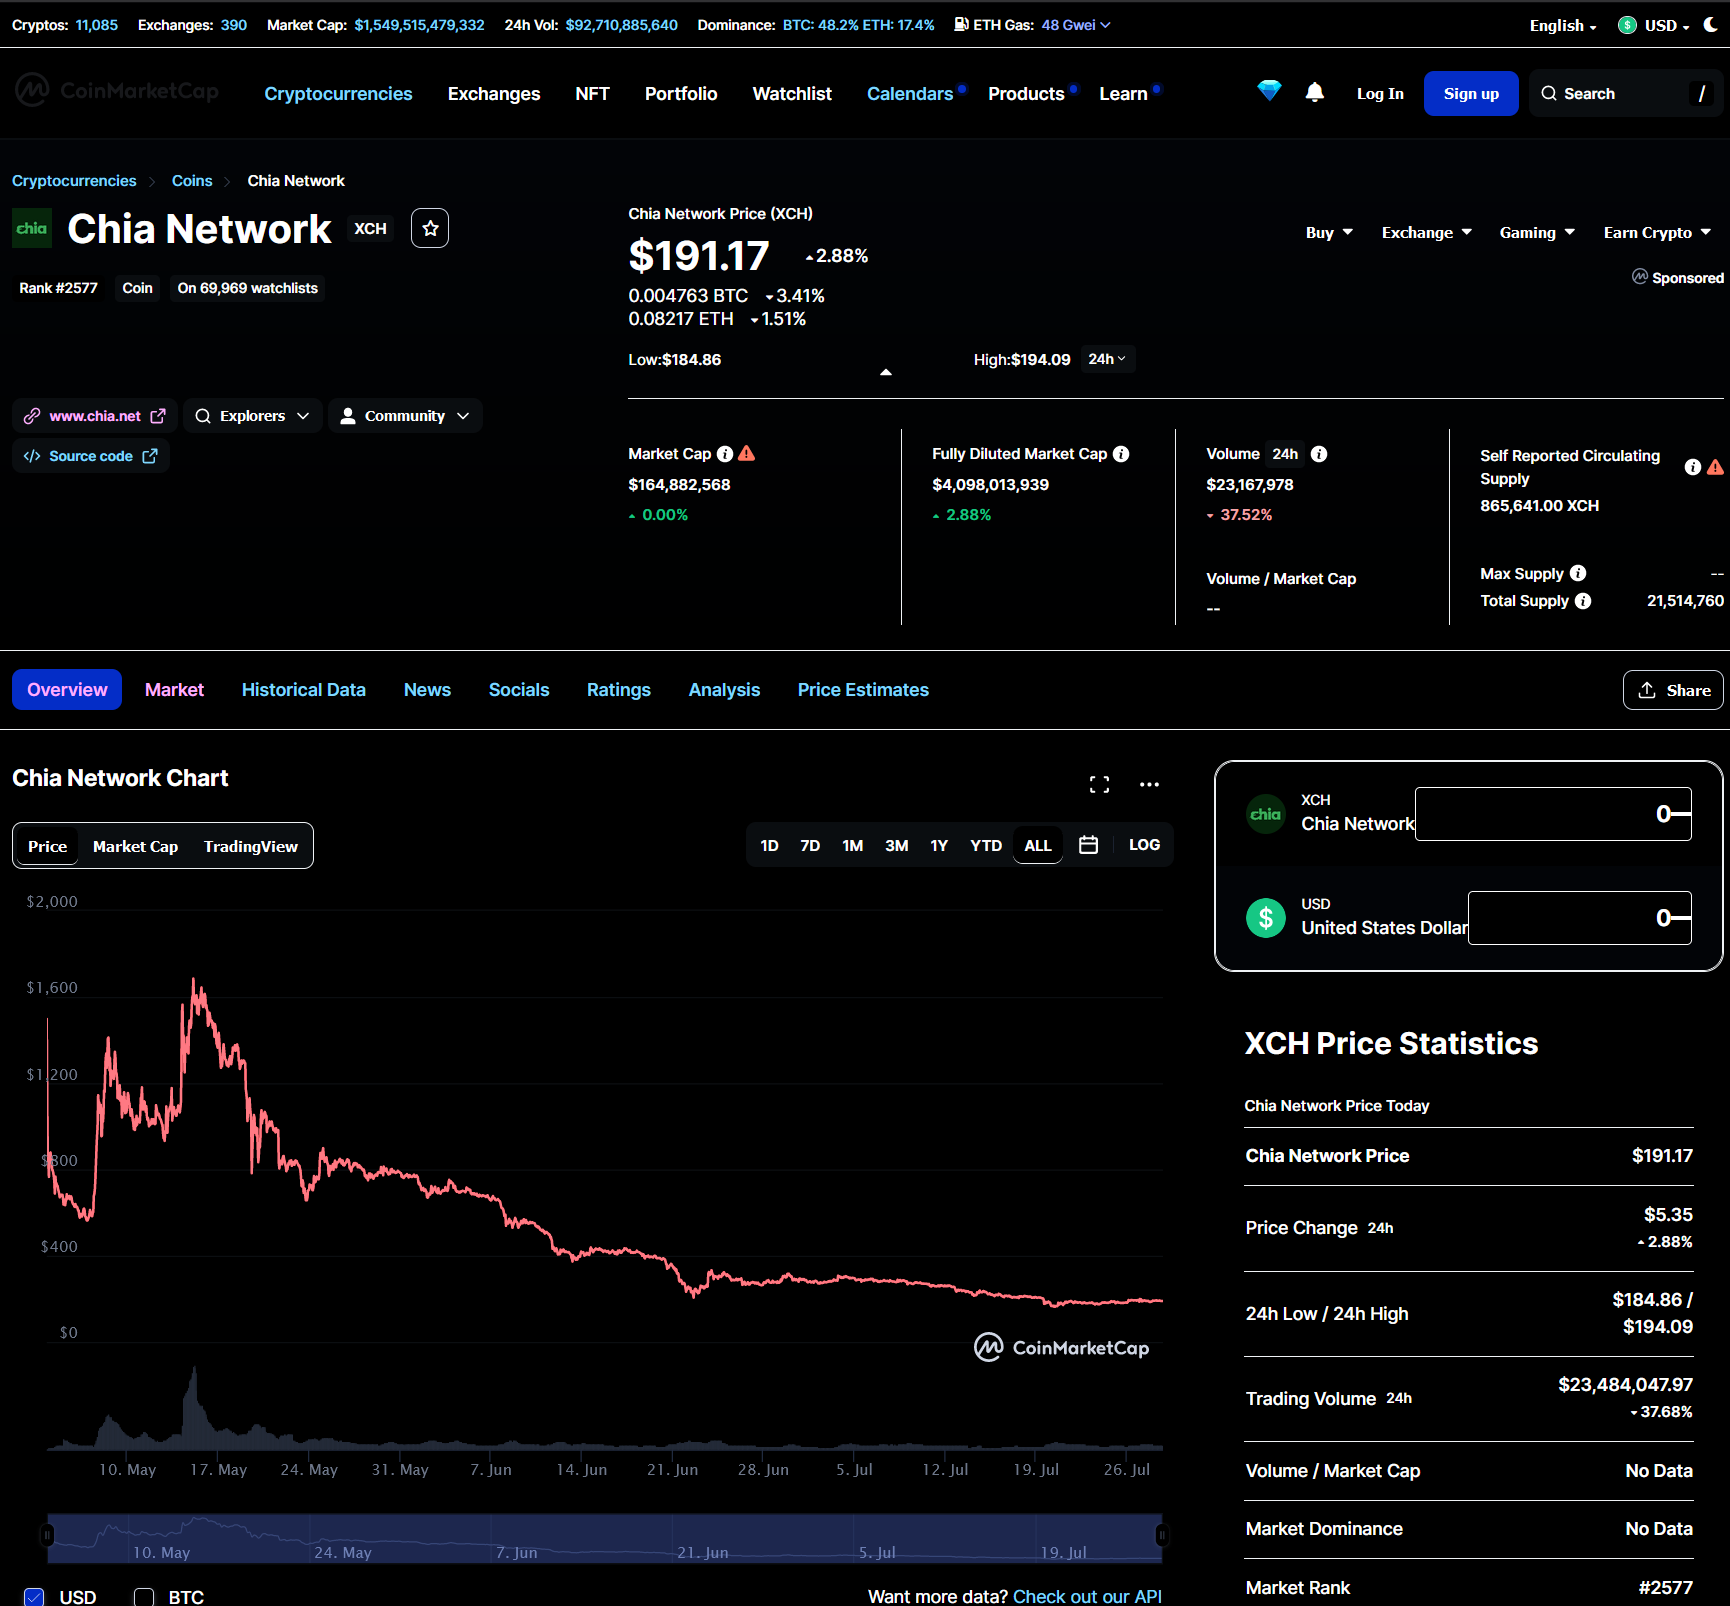Open the www.chia.net website link
The image size is (1730, 1606).
95,416
